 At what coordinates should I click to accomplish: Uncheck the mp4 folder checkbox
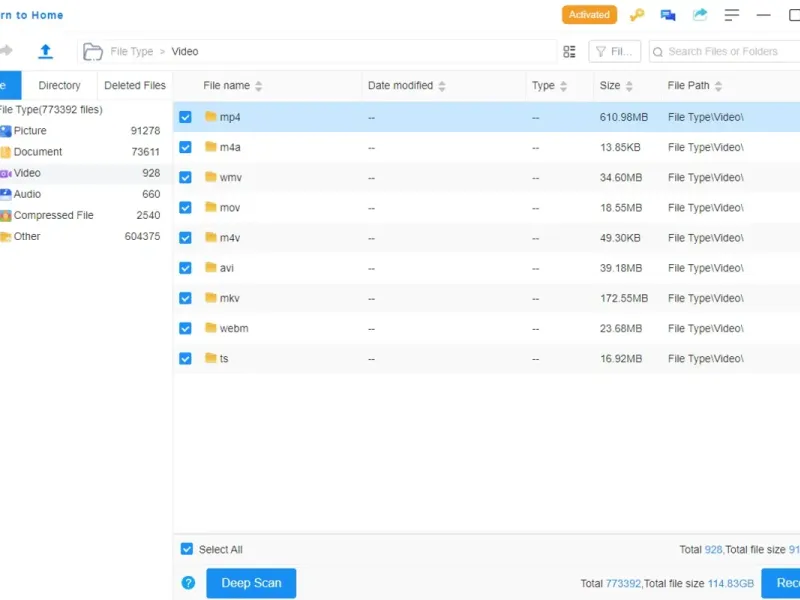point(185,117)
